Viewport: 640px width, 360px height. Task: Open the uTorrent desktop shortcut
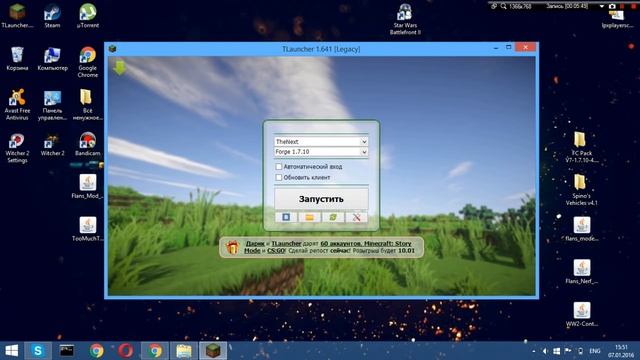point(88,16)
